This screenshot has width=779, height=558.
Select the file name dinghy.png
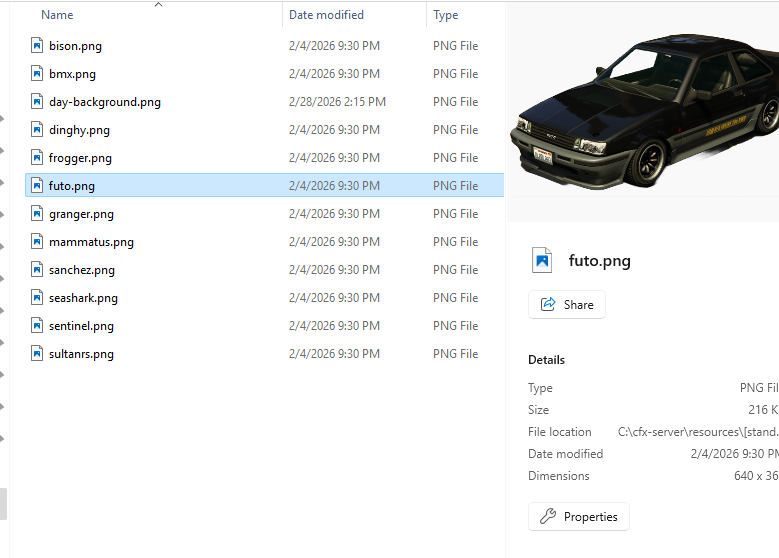tap(79, 130)
